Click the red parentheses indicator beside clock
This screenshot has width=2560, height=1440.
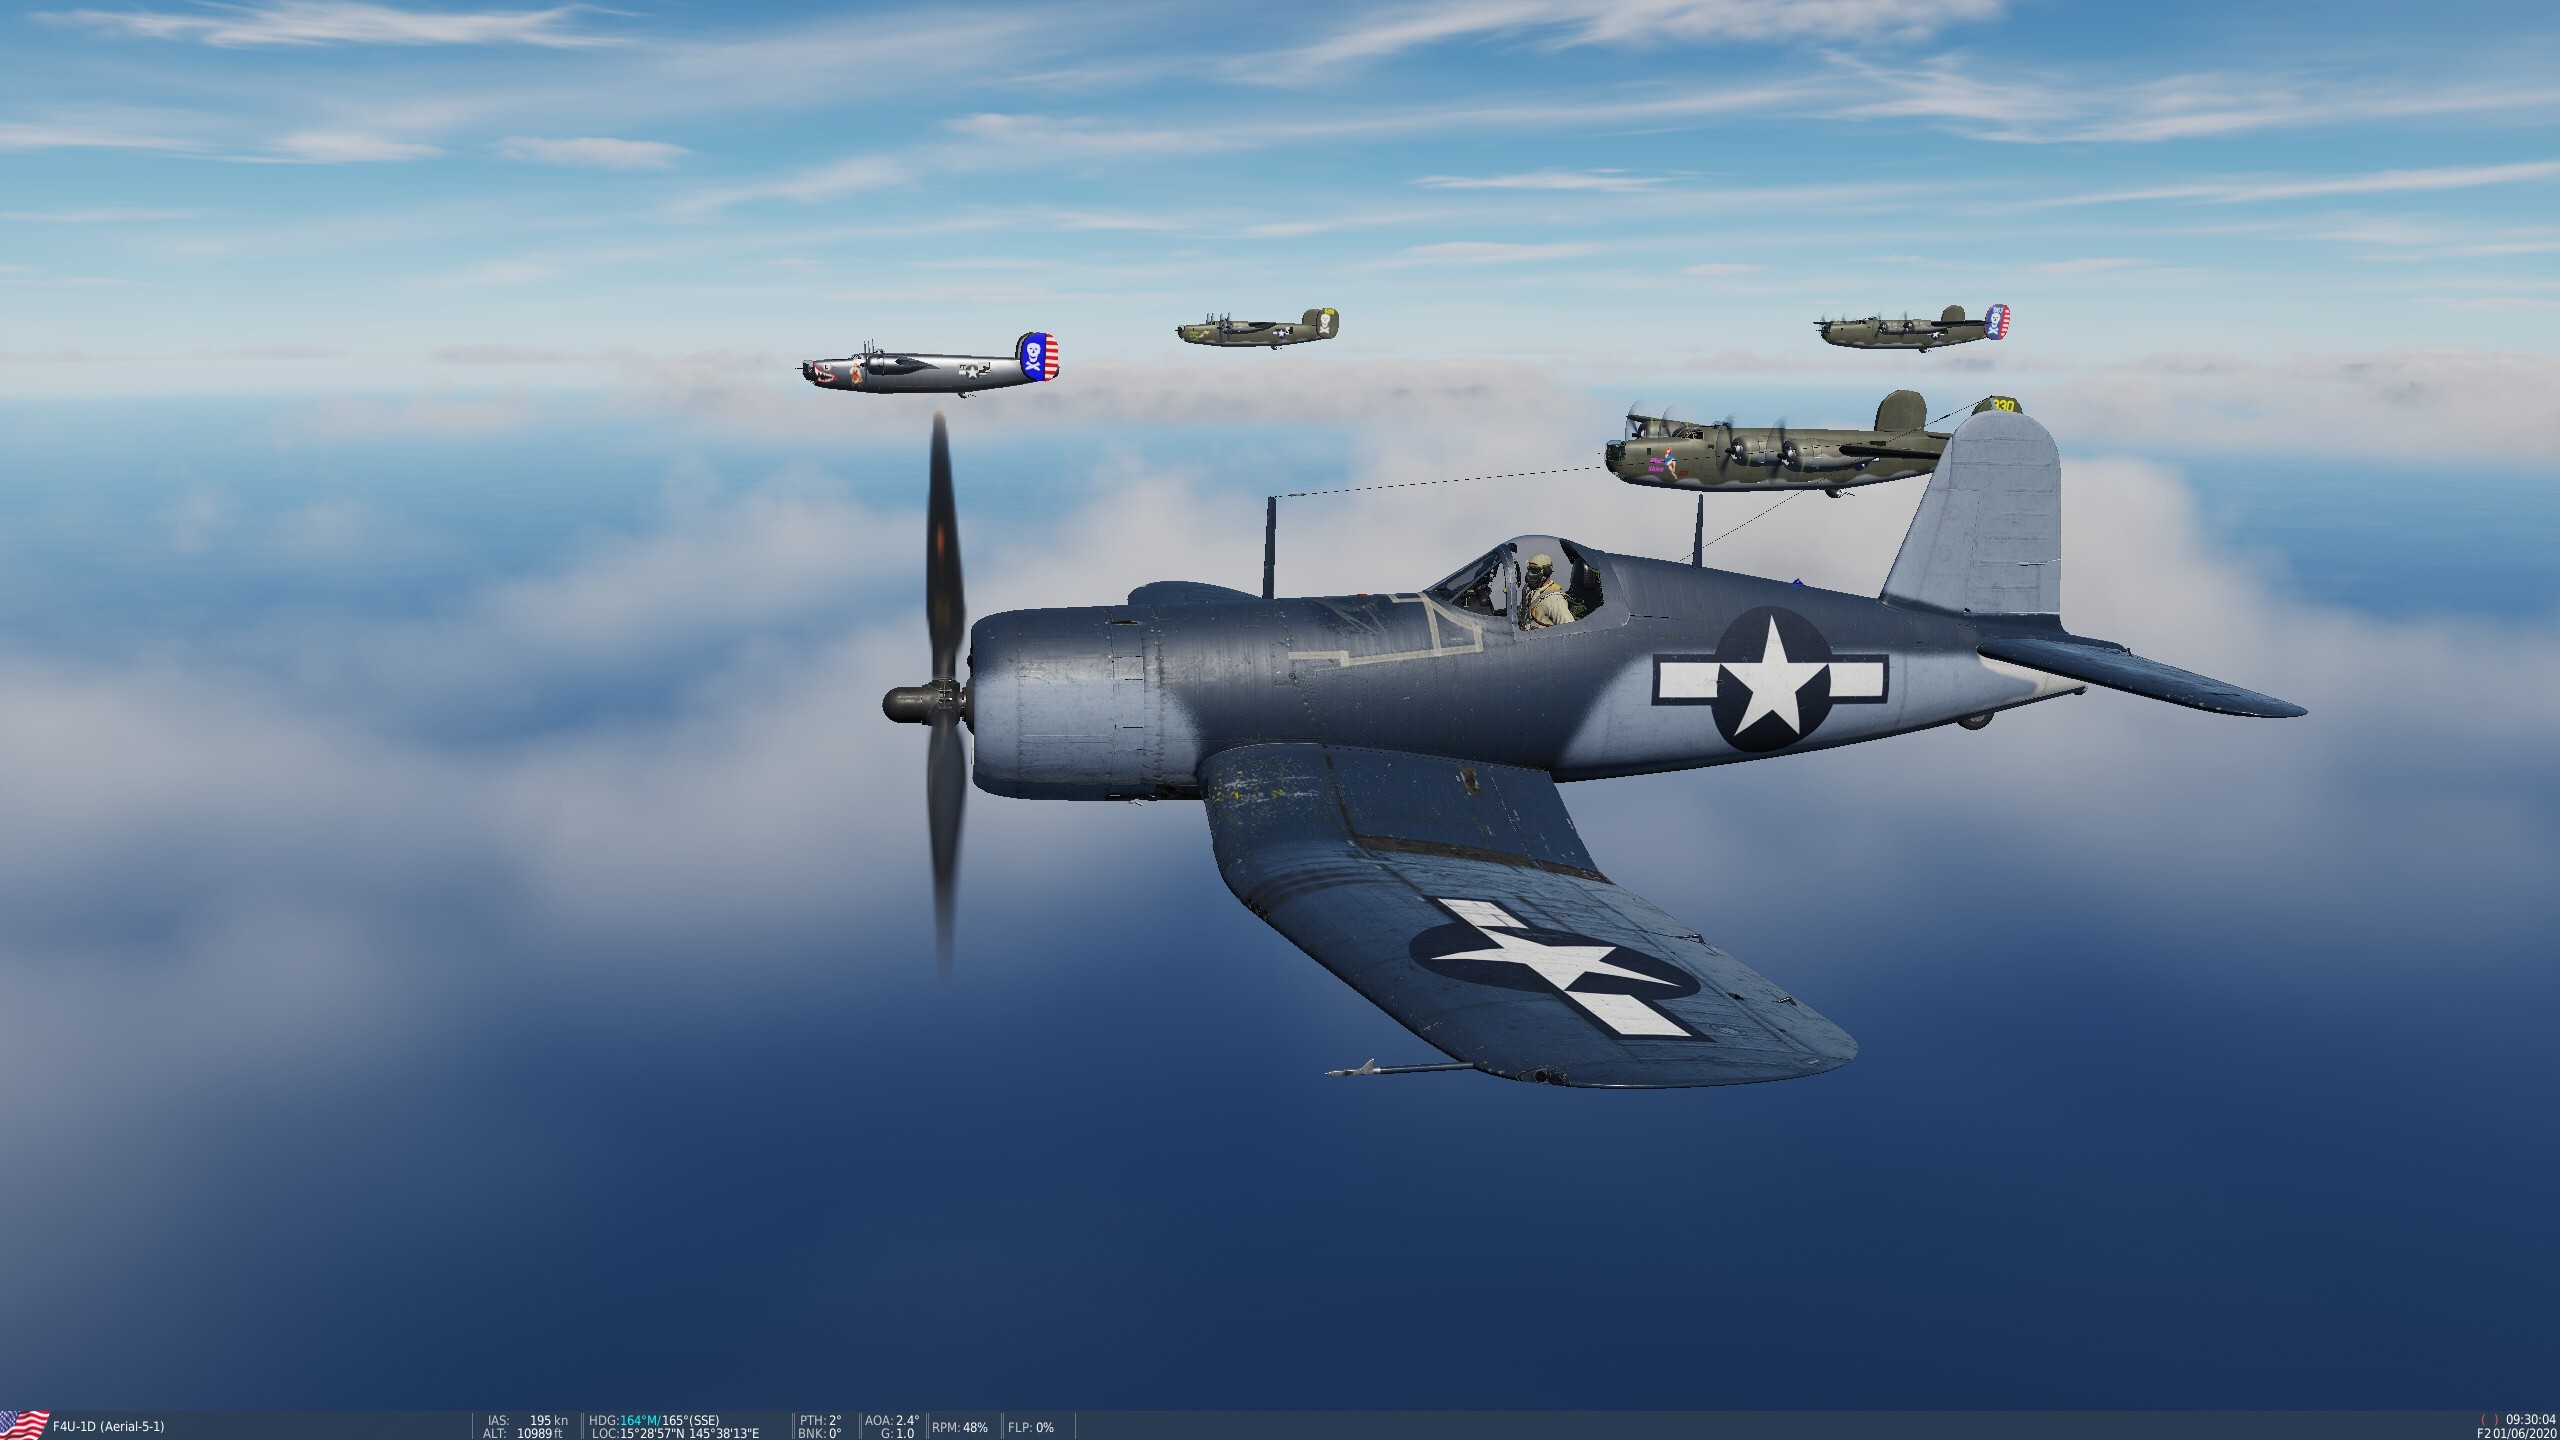point(2488,1420)
